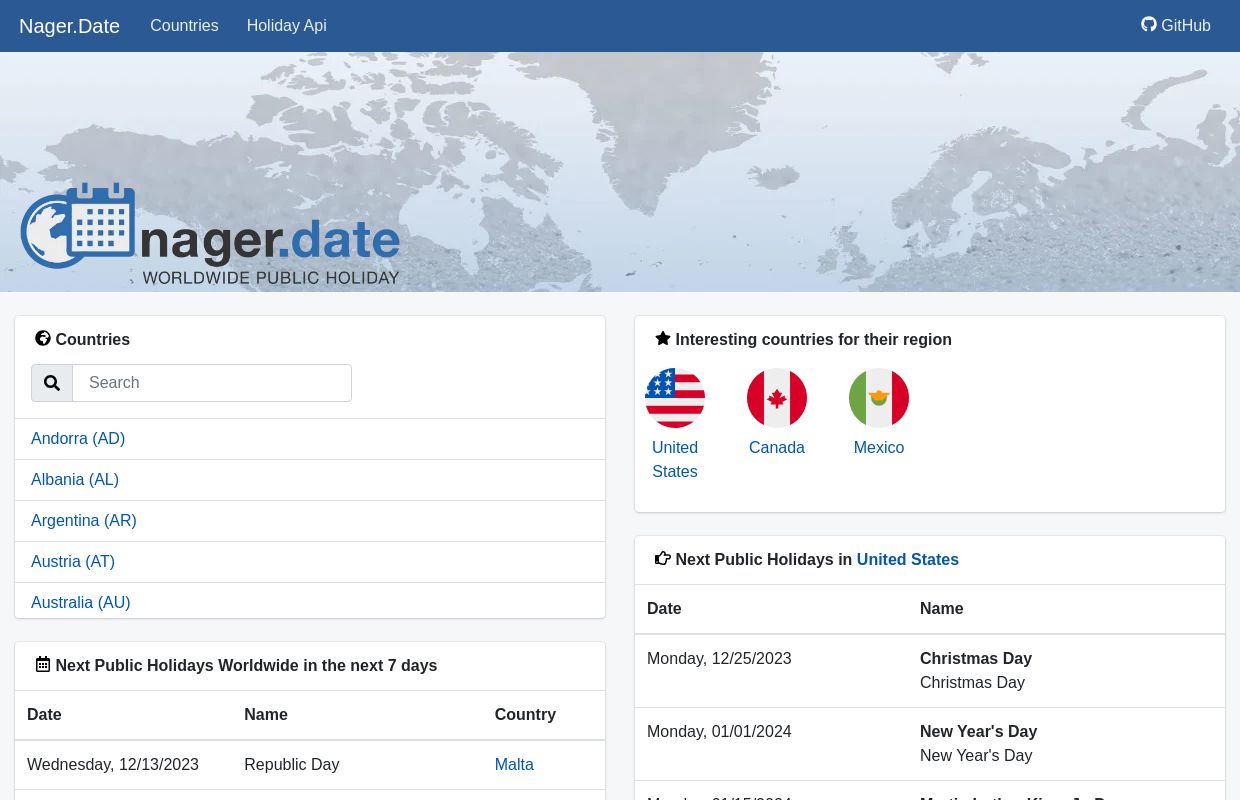Click the Date column header in United States table
This screenshot has width=1240, height=800.
(x=664, y=609)
